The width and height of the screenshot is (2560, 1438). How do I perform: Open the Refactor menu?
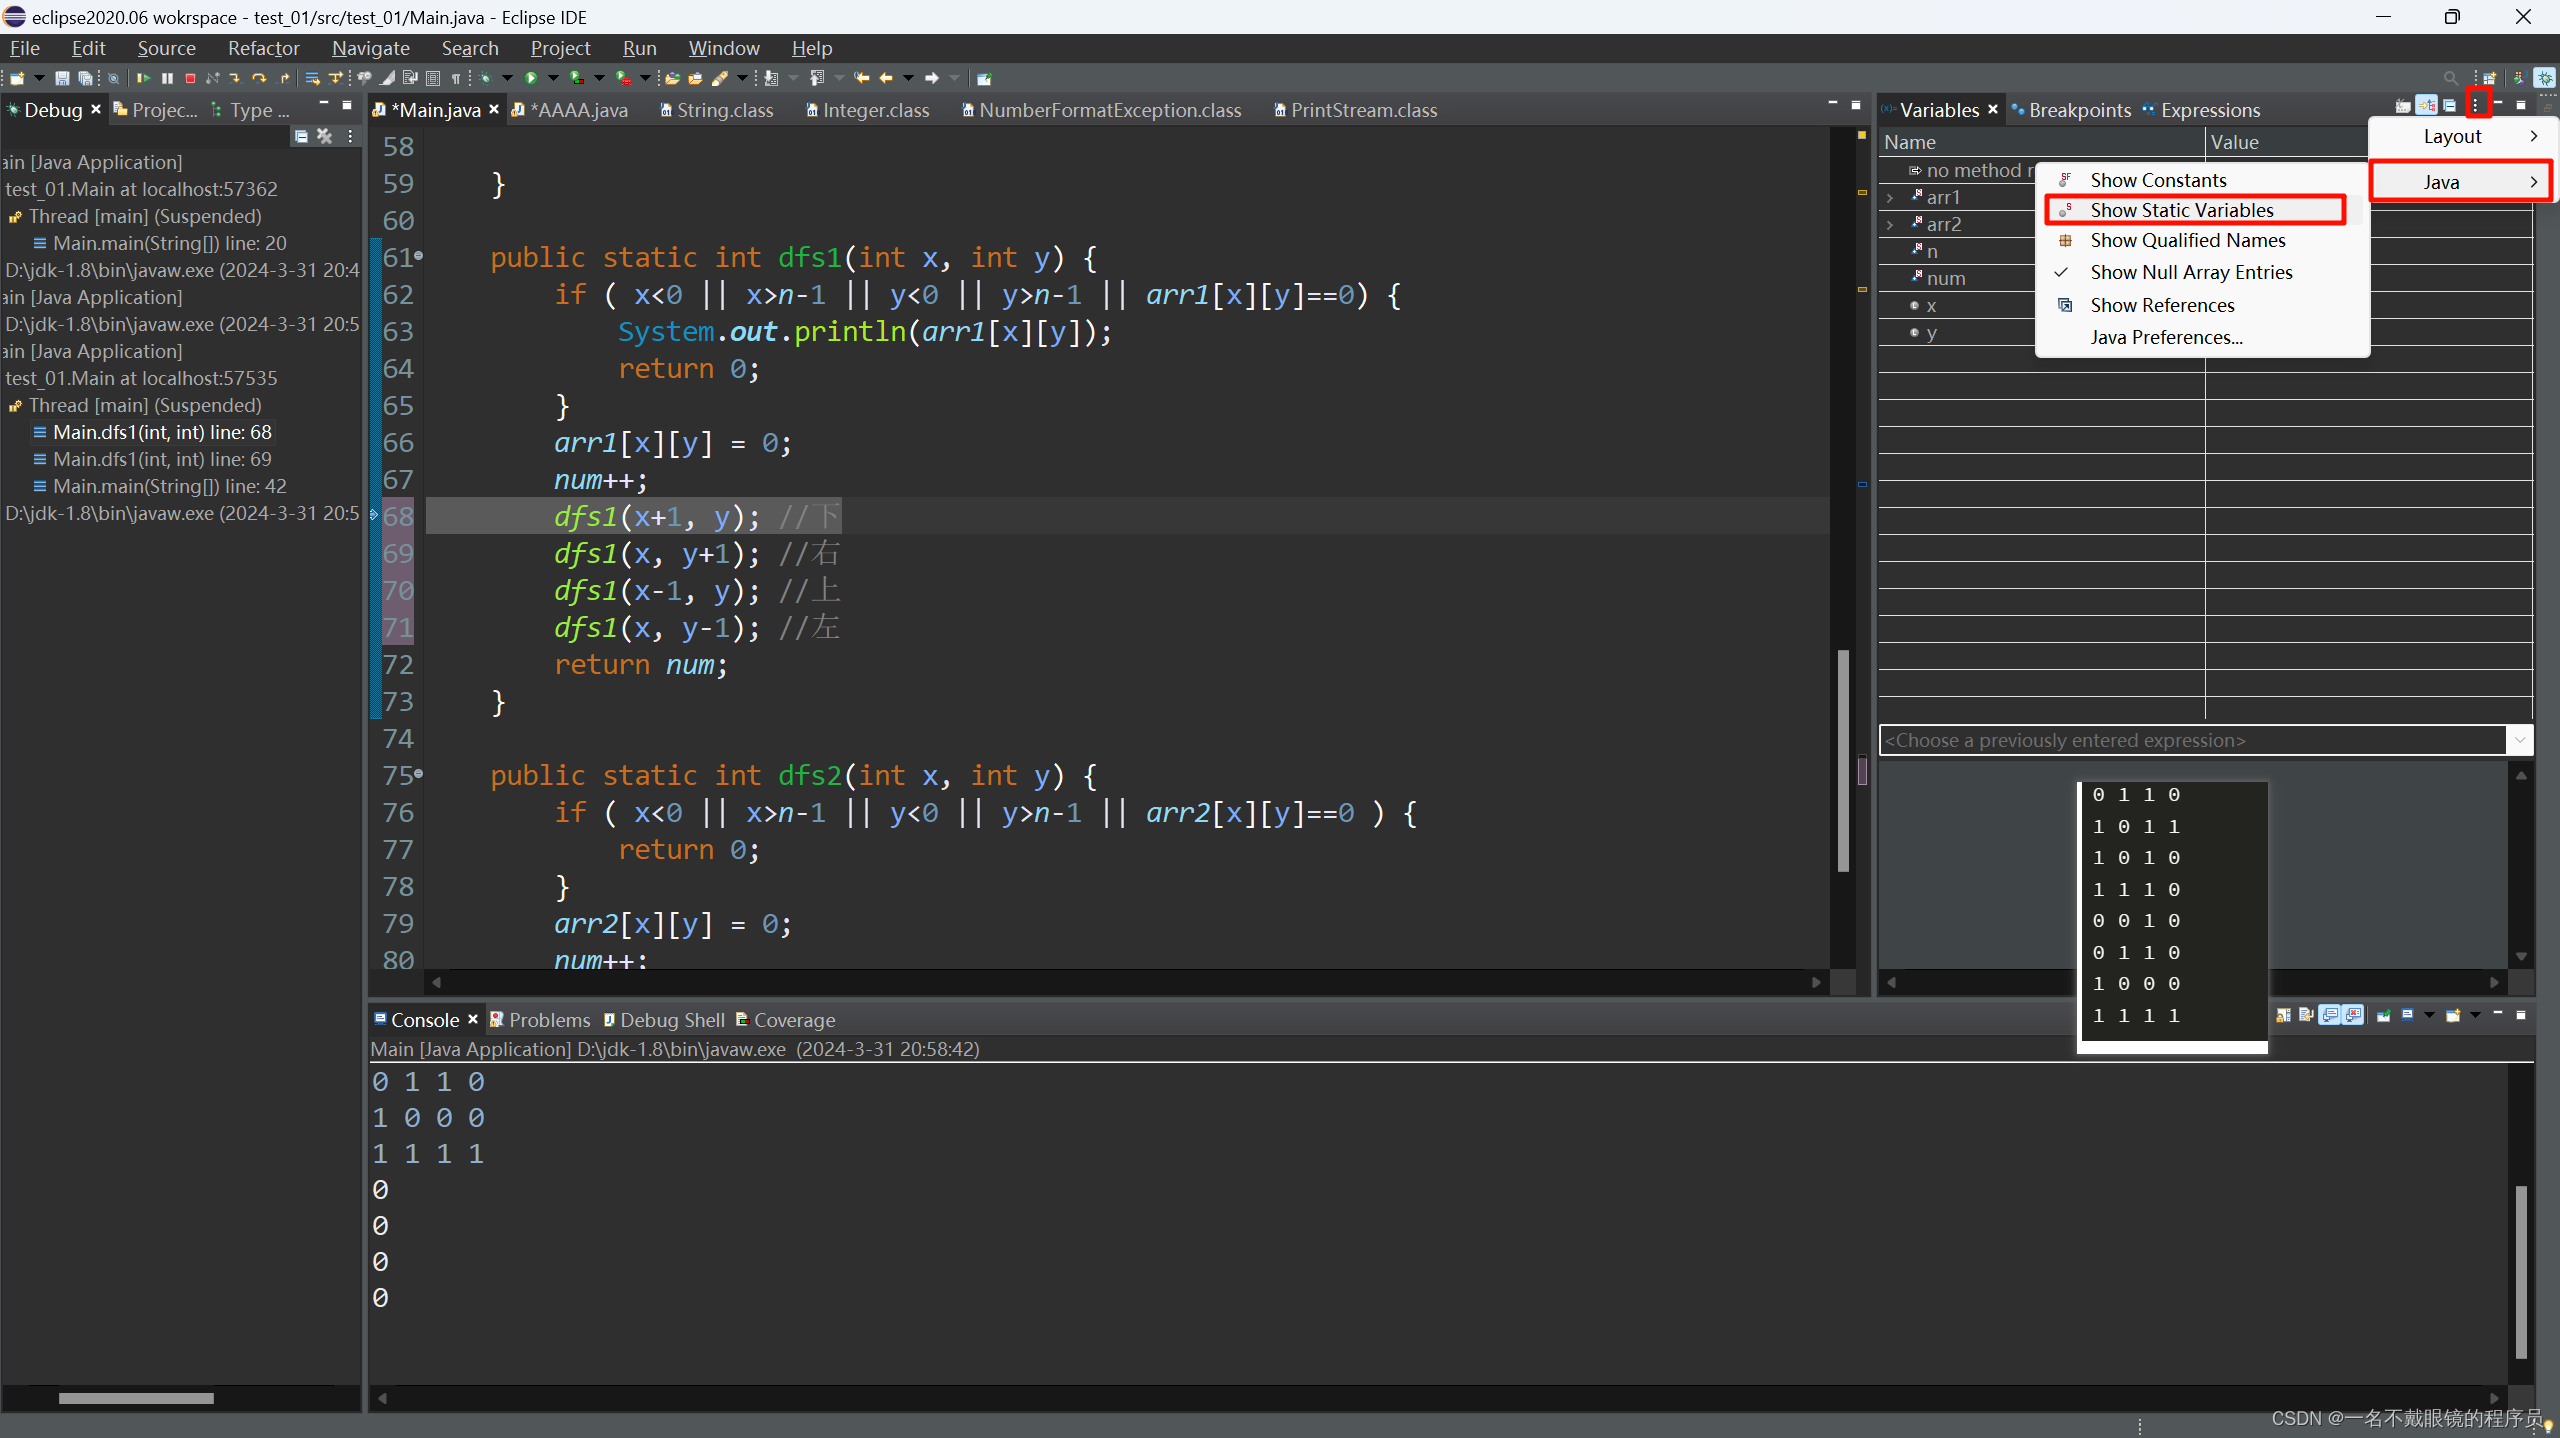pyautogui.click(x=263, y=48)
